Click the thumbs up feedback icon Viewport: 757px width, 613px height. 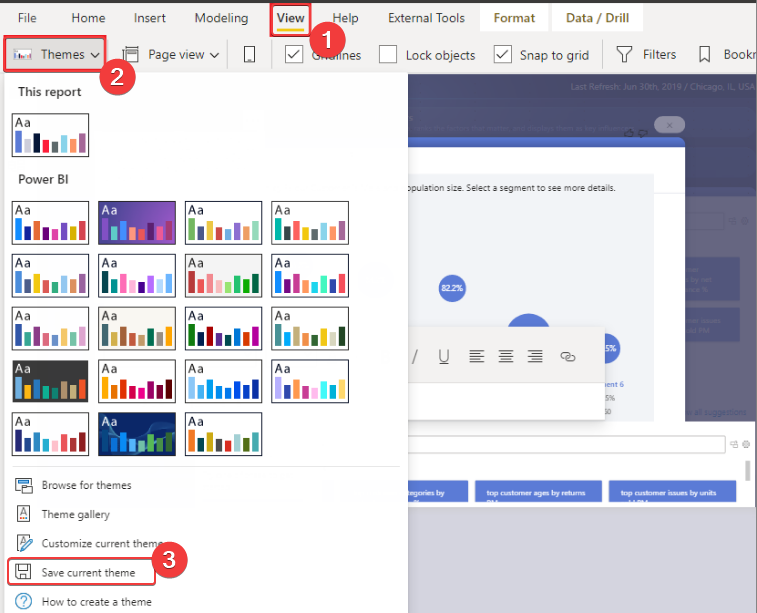pyautogui.click(x=629, y=132)
